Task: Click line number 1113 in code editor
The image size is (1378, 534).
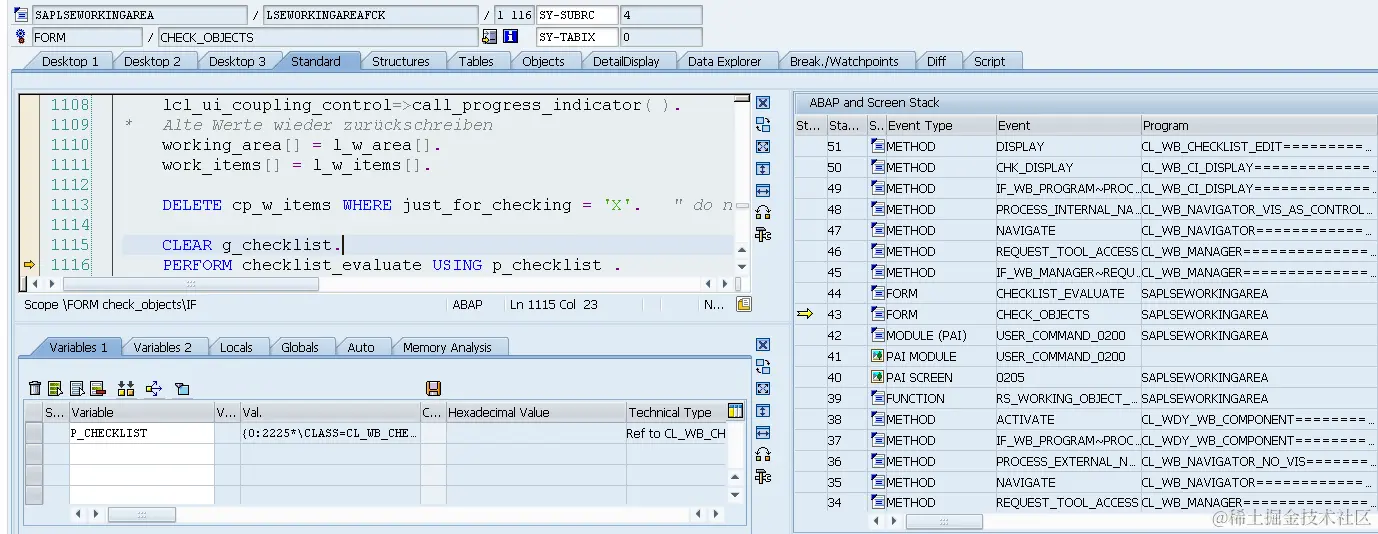Action: [x=70, y=204]
